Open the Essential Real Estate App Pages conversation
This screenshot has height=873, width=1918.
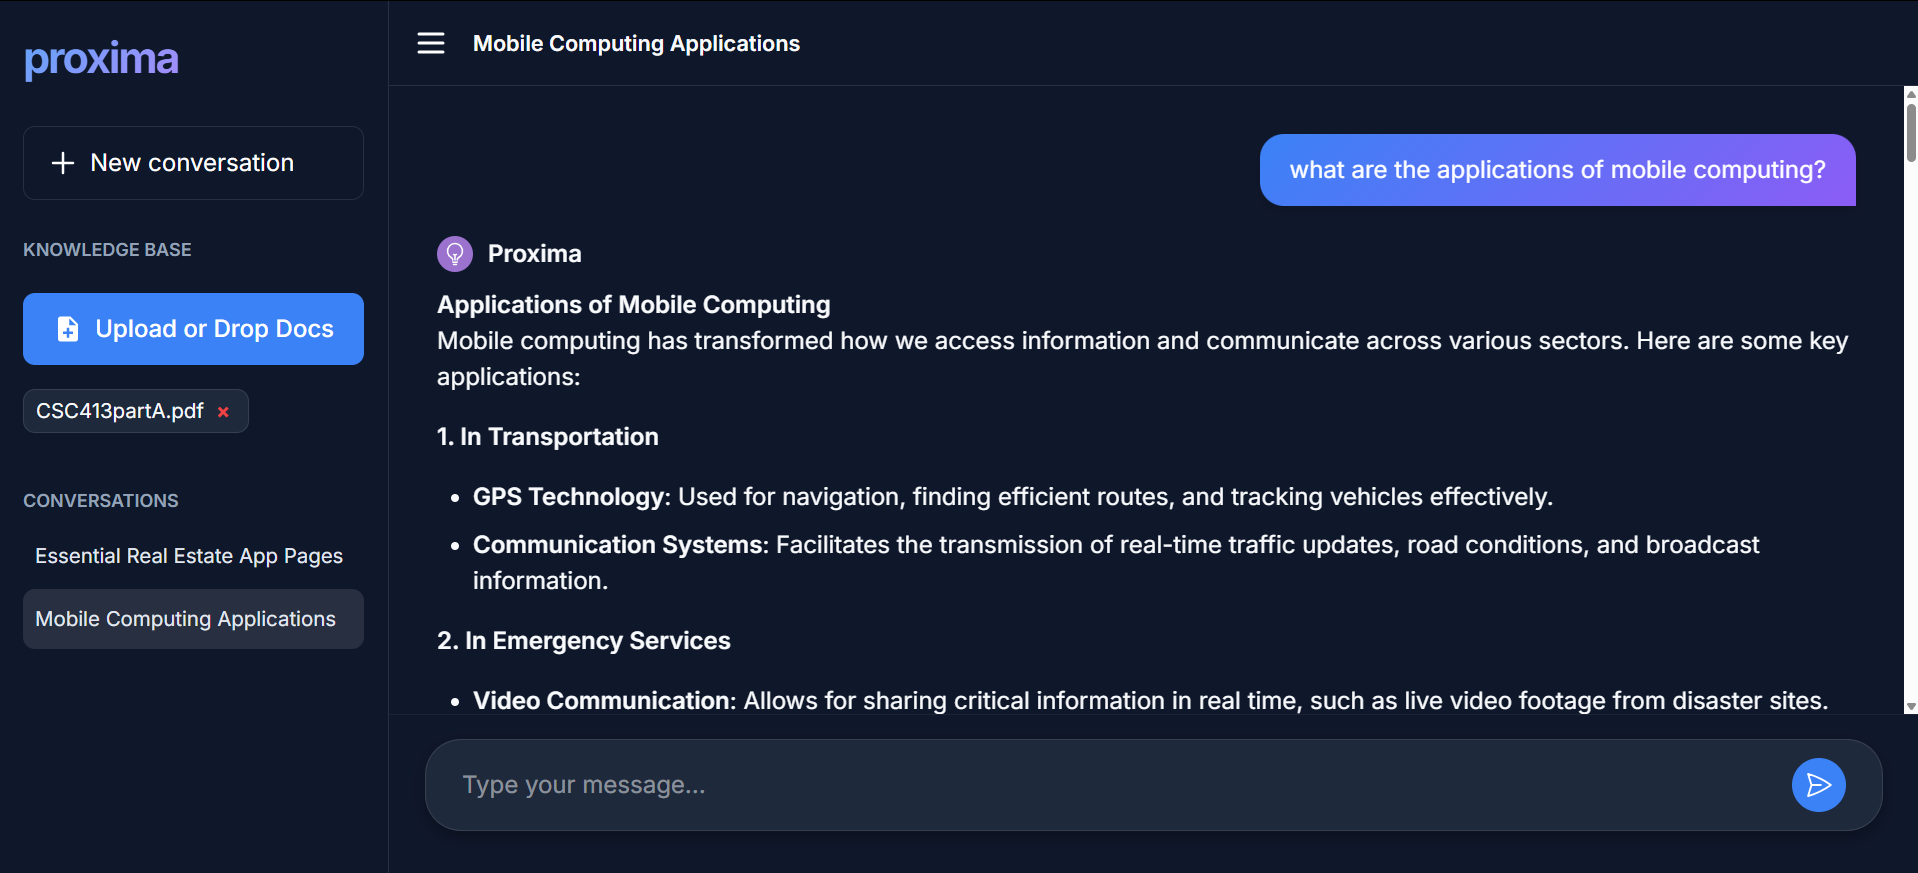pos(189,556)
